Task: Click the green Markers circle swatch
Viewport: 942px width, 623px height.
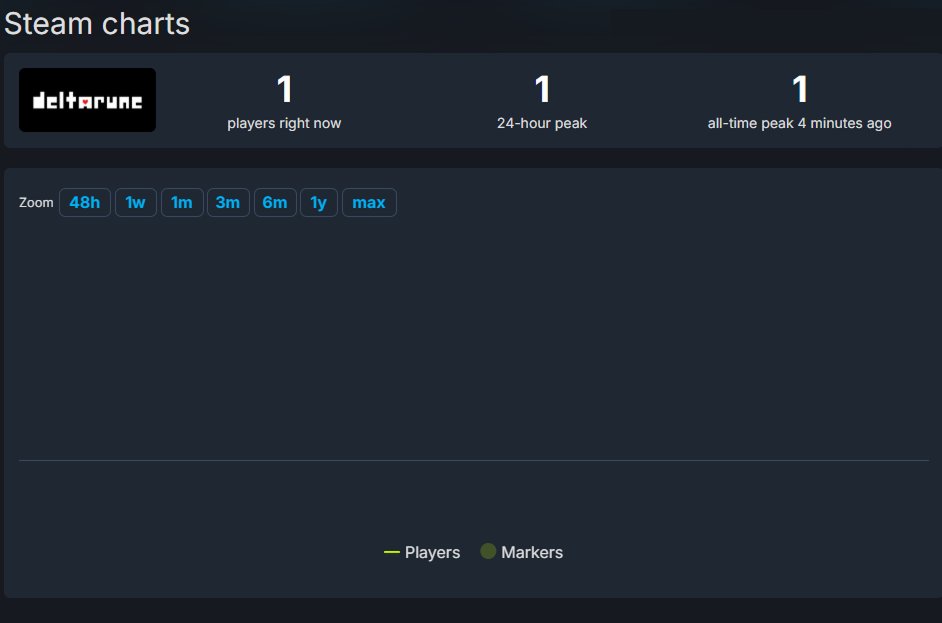Action: (x=488, y=551)
